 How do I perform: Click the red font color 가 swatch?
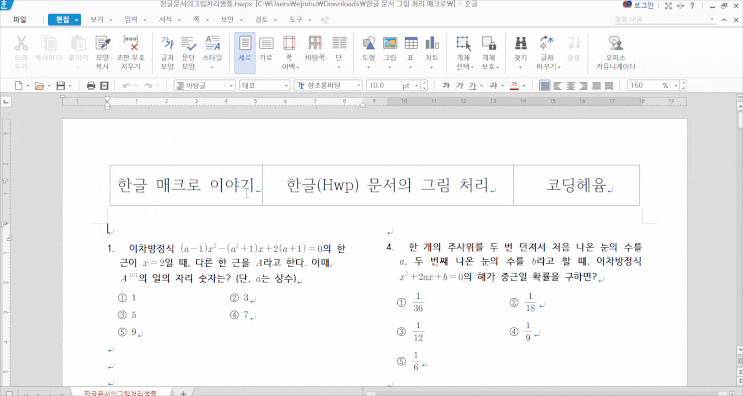(x=514, y=86)
